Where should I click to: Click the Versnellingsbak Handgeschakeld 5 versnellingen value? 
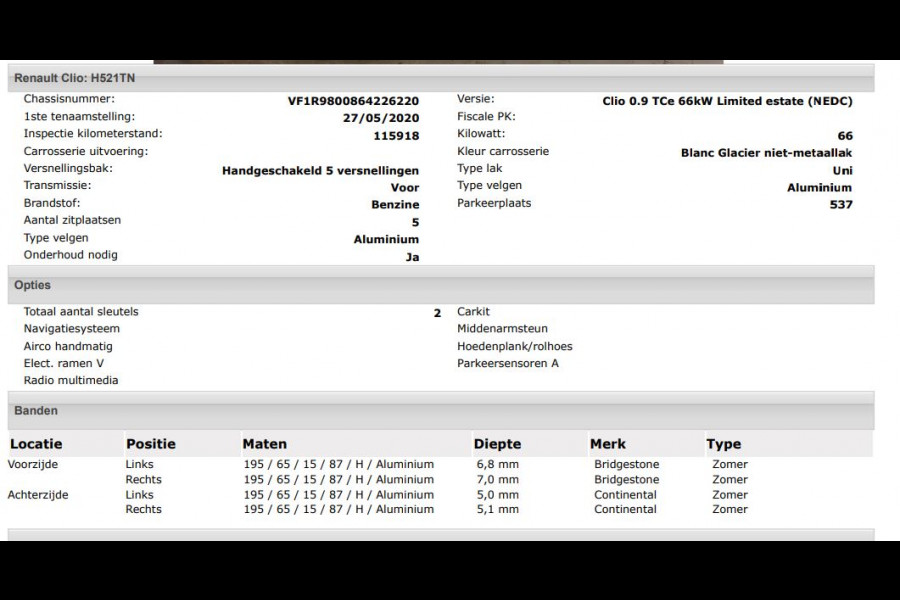[x=322, y=169]
